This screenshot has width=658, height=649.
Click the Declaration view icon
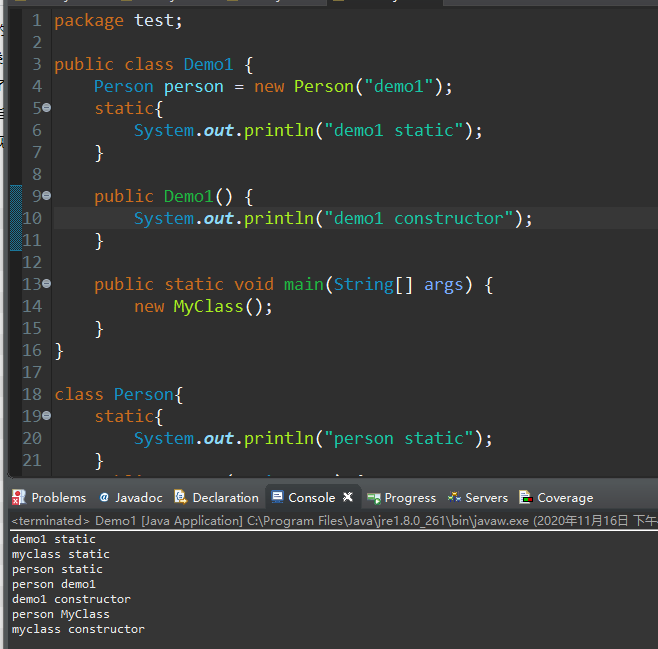tap(180, 497)
